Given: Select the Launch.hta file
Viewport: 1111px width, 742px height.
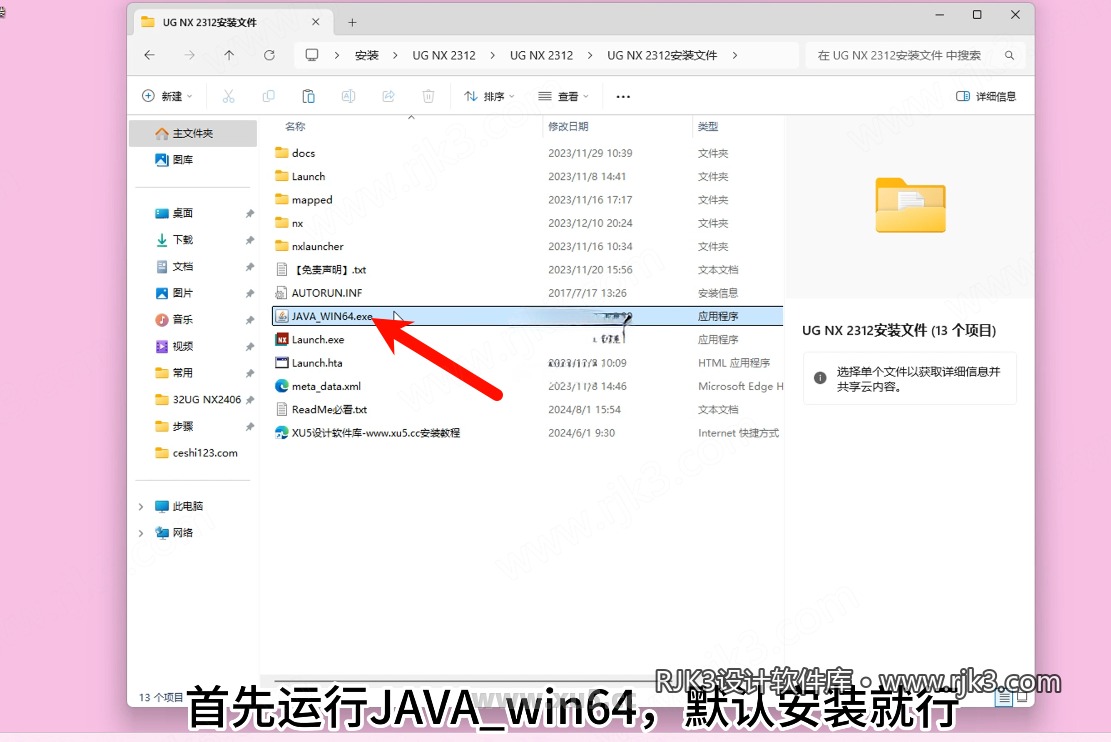Looking at the screenshot, I should (528, 363).
